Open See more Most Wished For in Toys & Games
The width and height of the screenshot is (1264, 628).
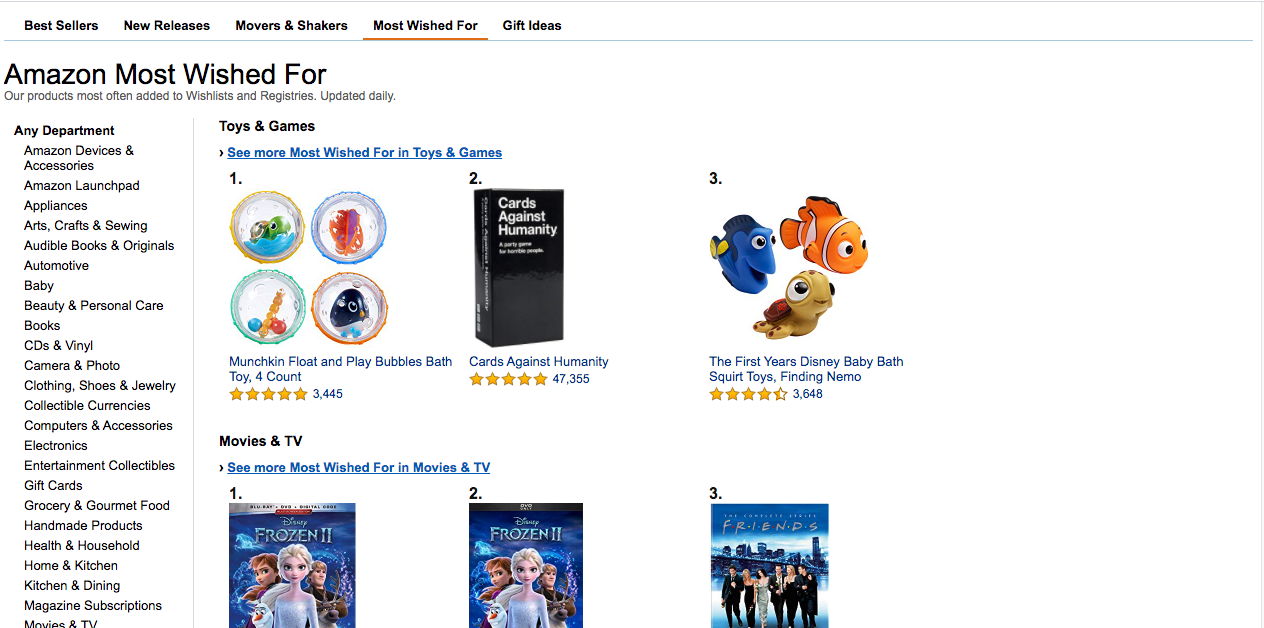point(364,152)
